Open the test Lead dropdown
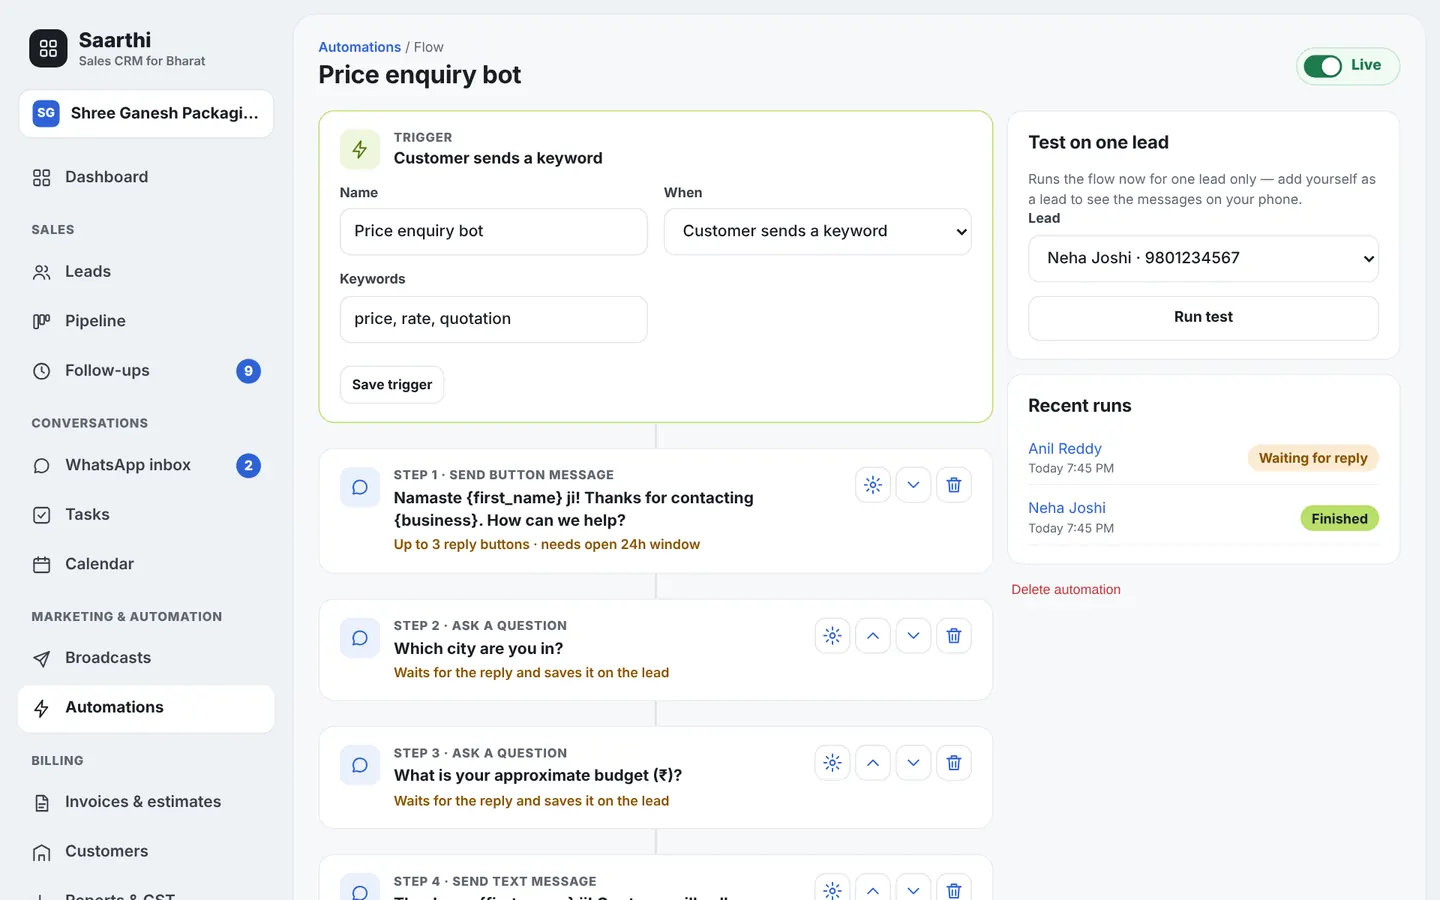 pyautogui.click(x=1203, y=259)
